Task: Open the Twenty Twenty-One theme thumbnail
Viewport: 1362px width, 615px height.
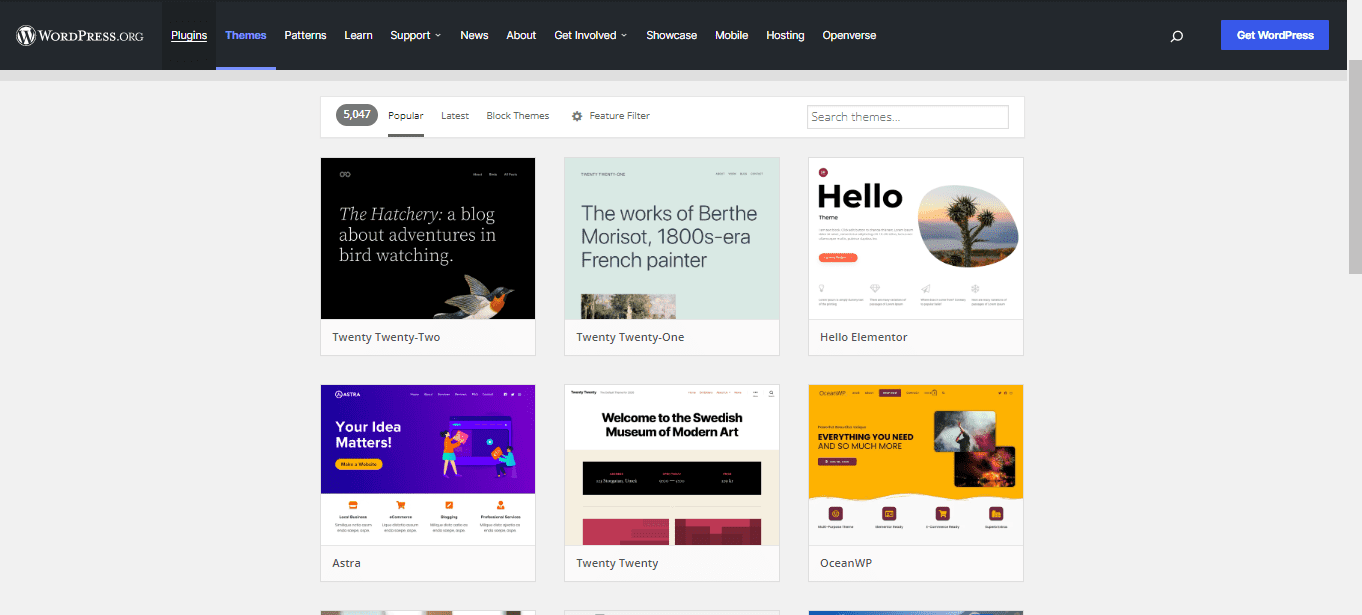Action: click(672, 238)
